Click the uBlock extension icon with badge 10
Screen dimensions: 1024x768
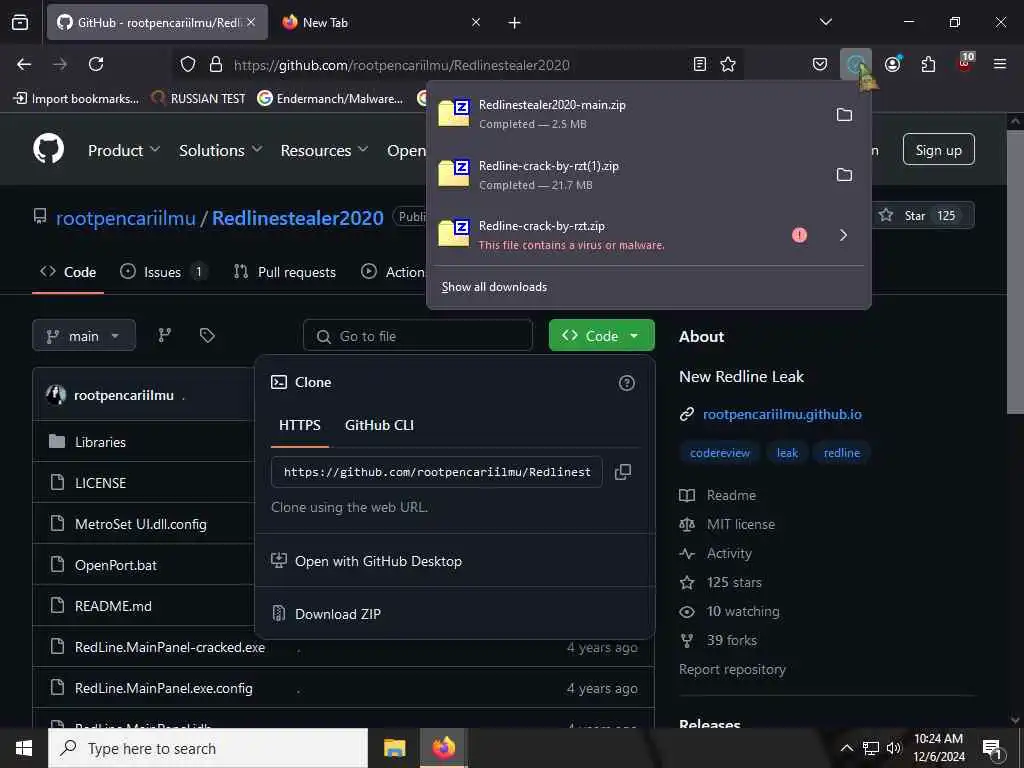pos(965,63)
